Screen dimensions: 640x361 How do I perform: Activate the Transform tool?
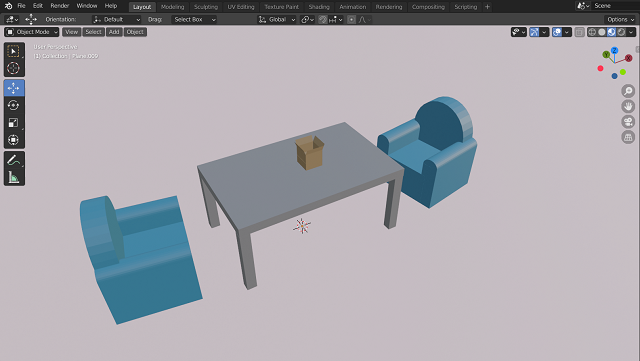click(14, 140)
